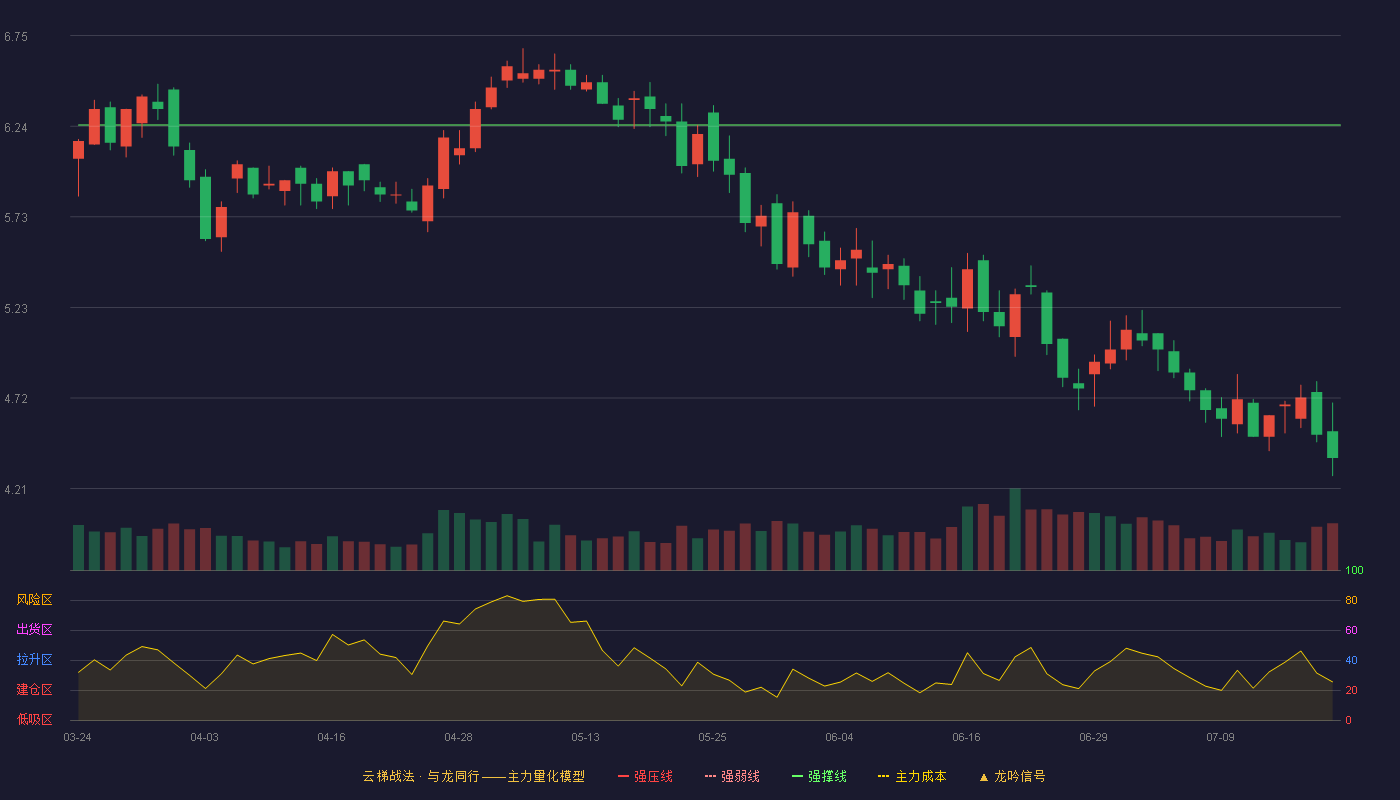The image size is (1400, 800).
Task: Click the 03-24 date label
Action: tap(77, 737)
